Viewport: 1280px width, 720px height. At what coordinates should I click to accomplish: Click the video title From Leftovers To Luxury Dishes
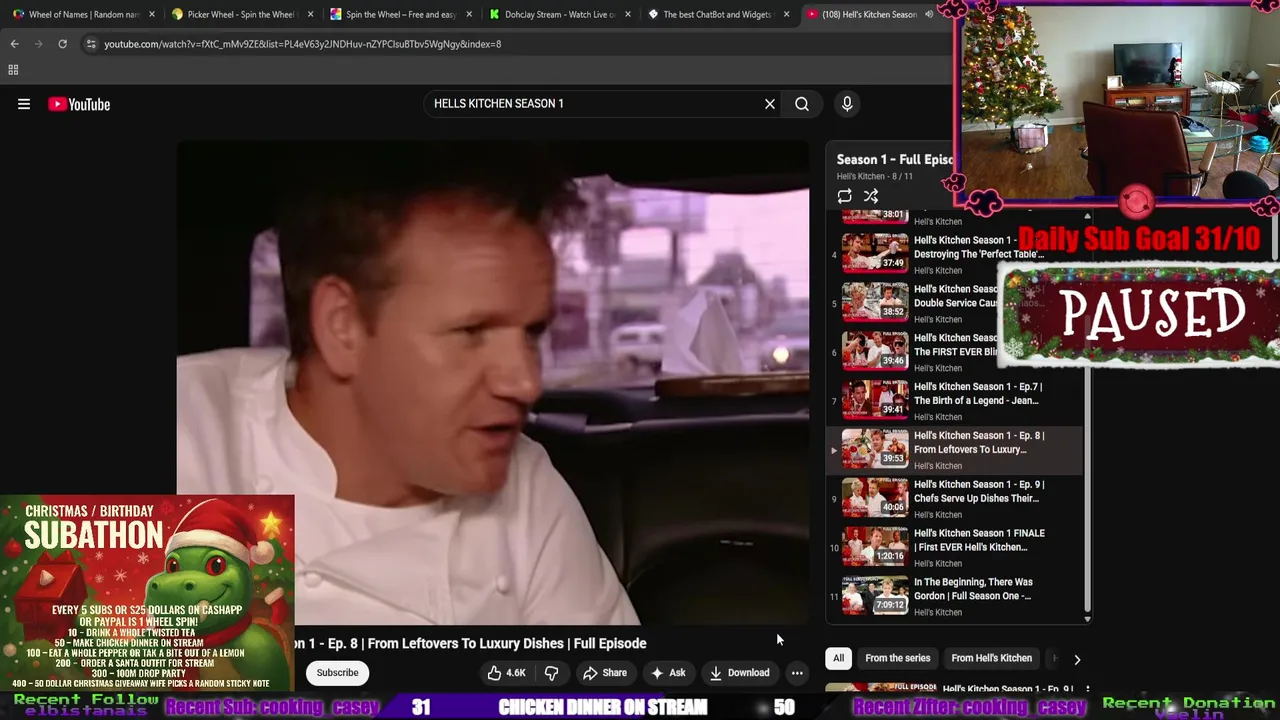470,643
